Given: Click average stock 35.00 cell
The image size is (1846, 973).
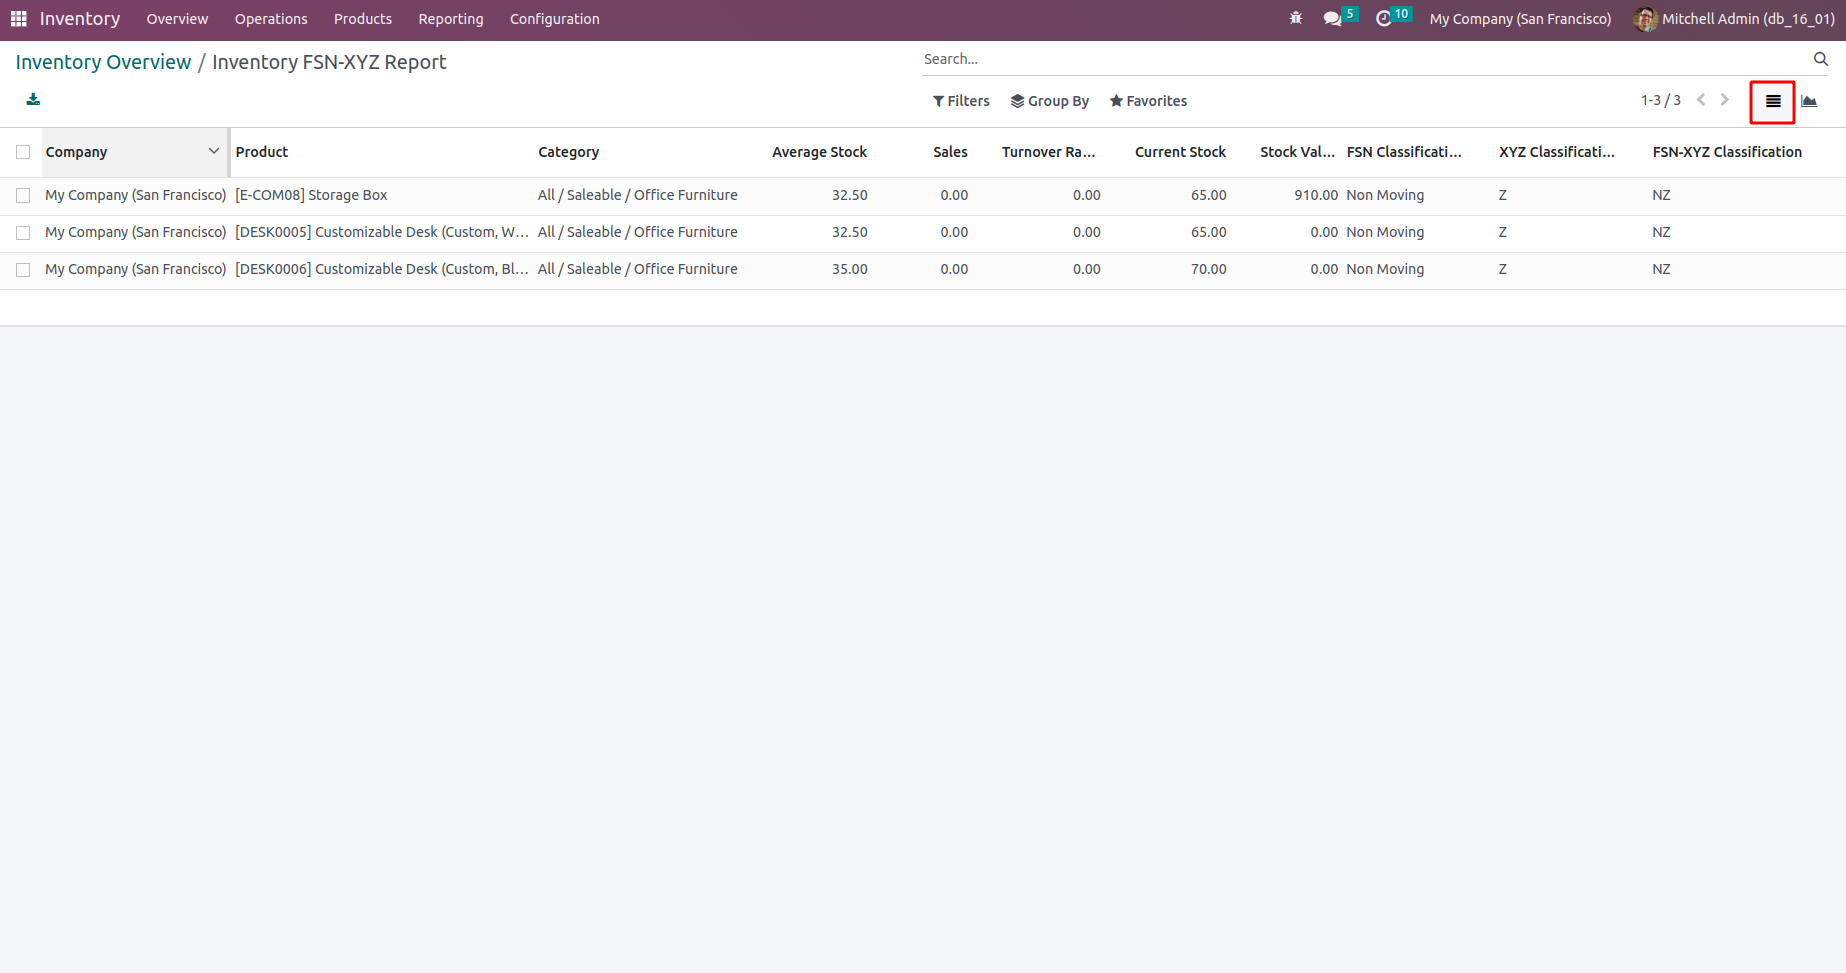Looking at the screenshot, I should tap(850, 269).
